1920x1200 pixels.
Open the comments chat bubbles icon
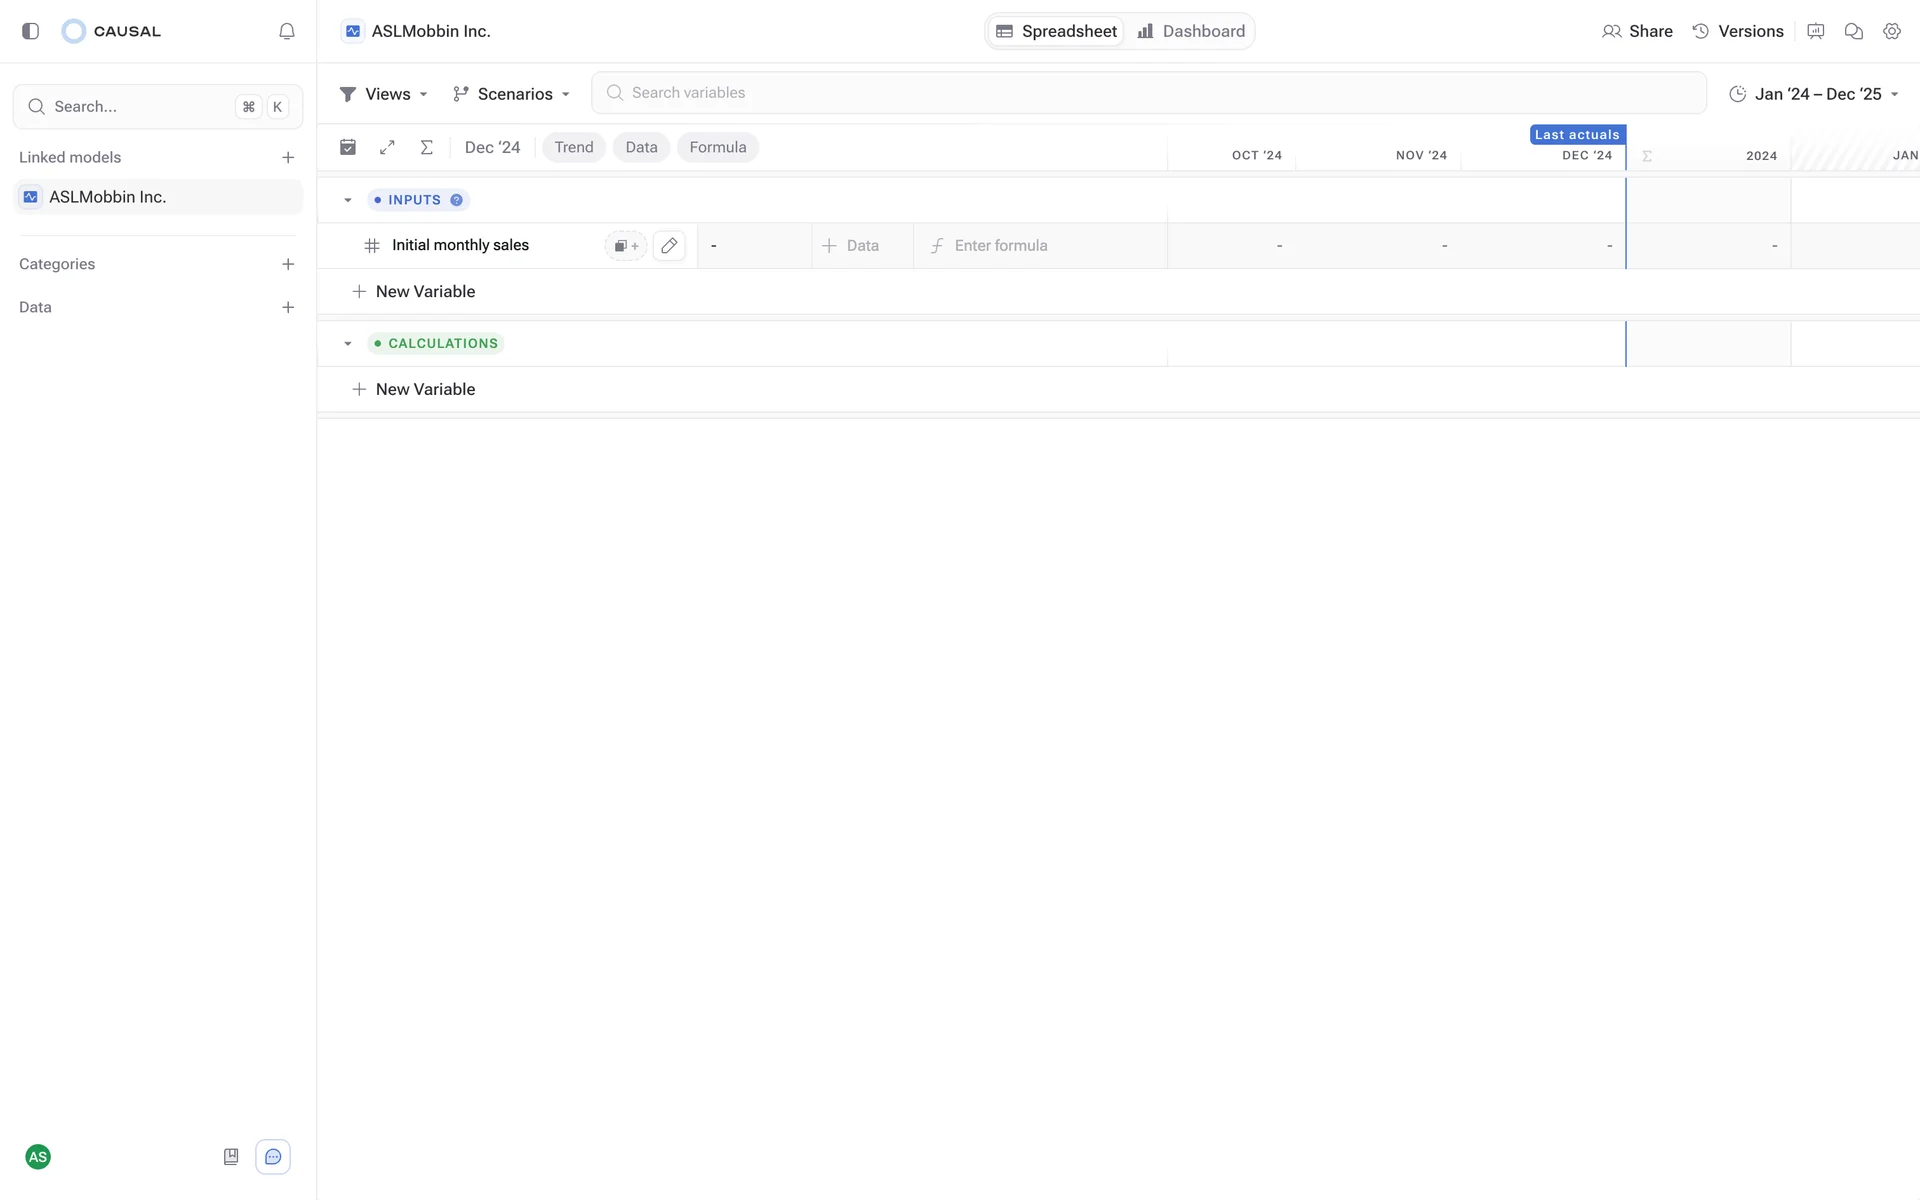click(x=1853, y=31)
